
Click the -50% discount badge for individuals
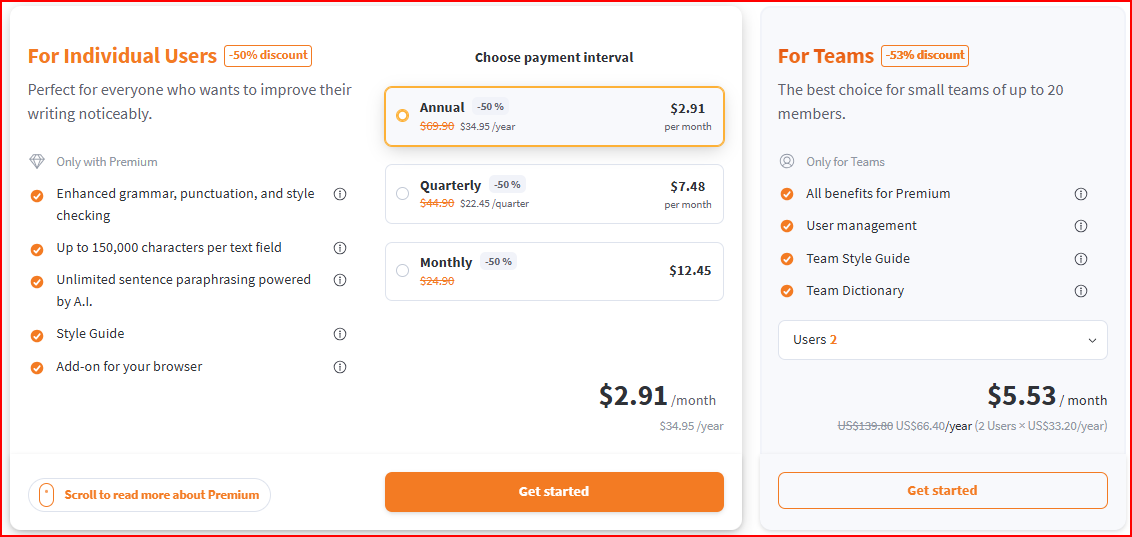point(268,56)
